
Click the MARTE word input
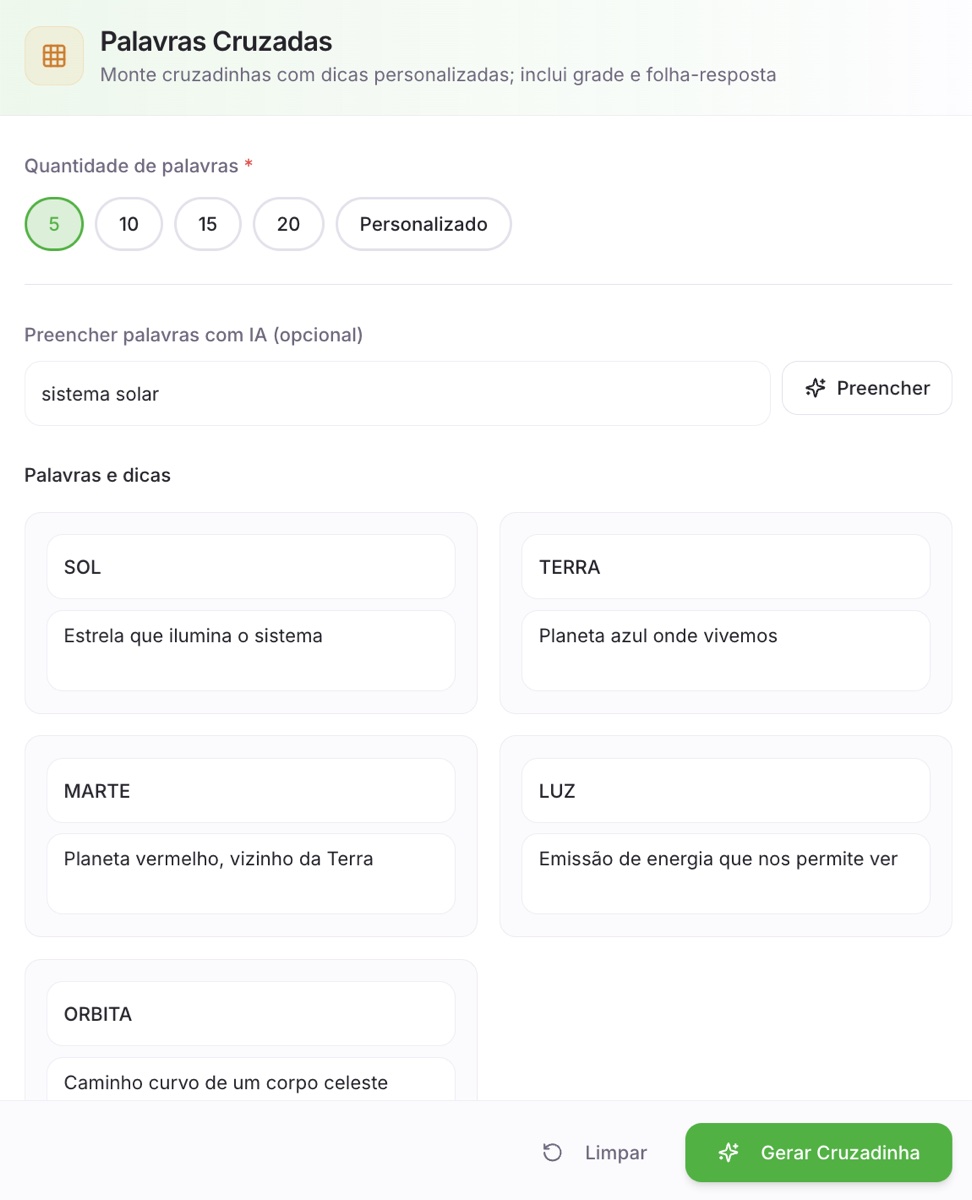point(251,791)
